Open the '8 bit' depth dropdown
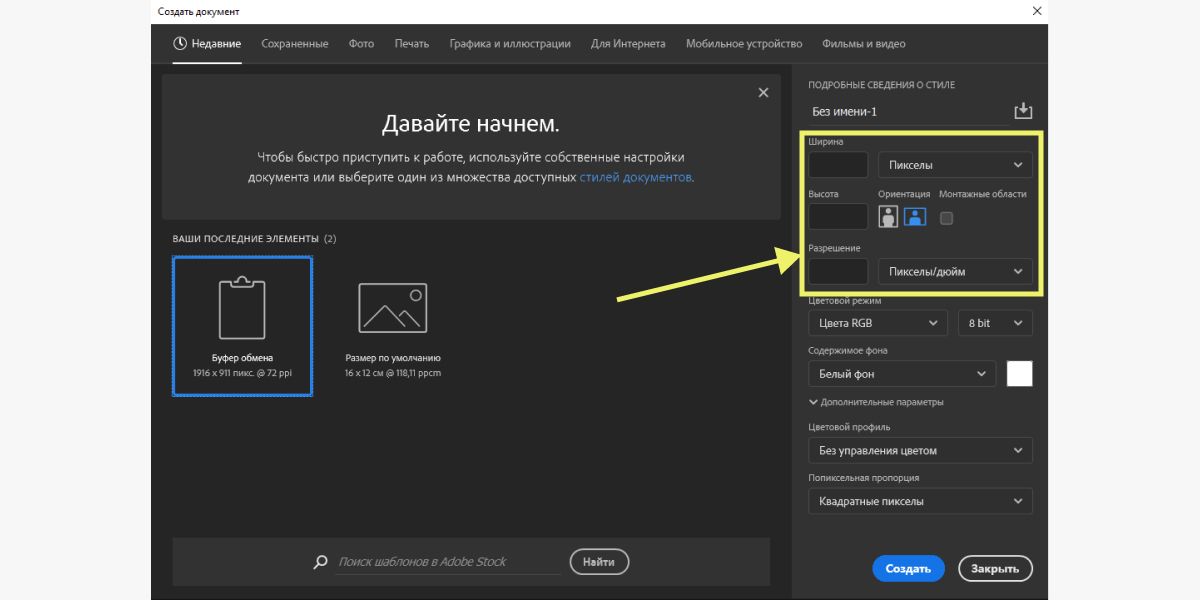This screenshot has width=1200, height=600. click(x=994, y=323)
